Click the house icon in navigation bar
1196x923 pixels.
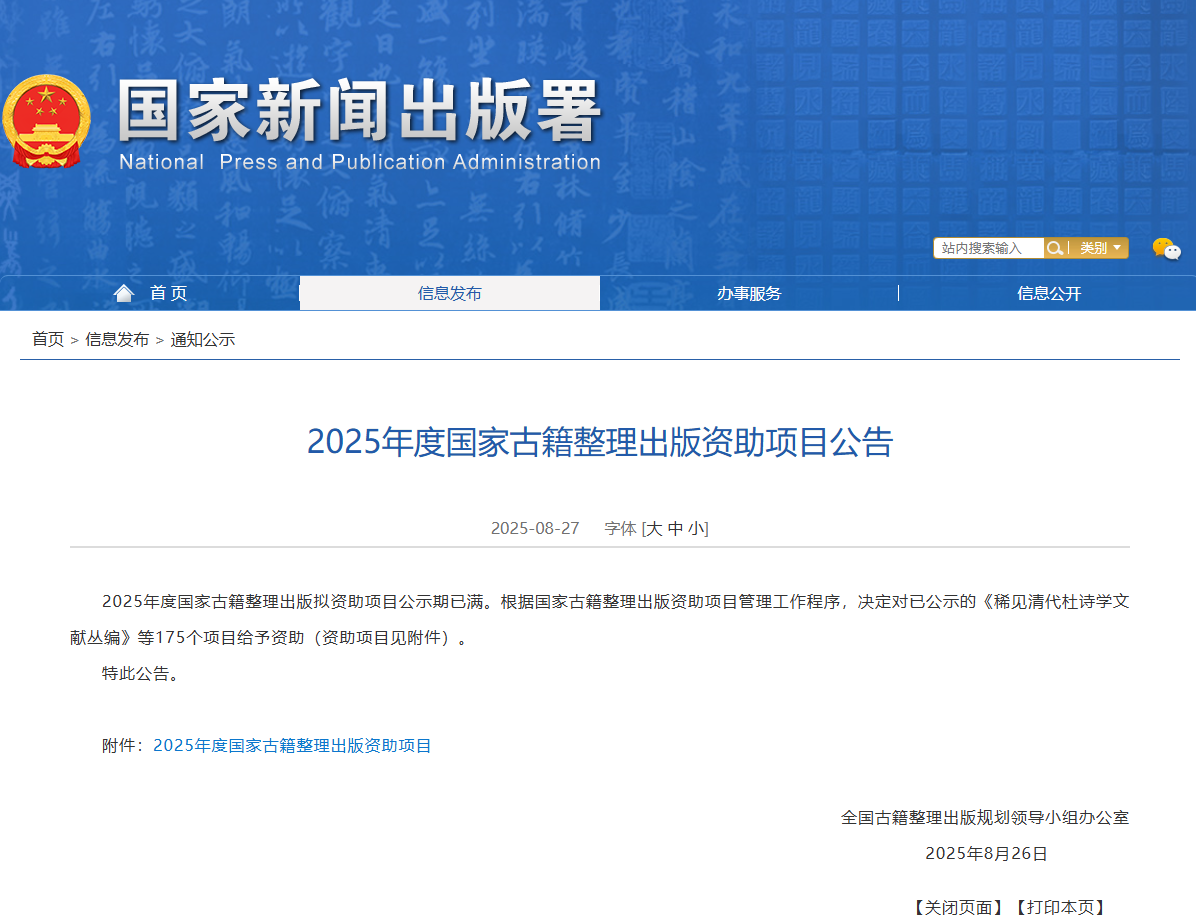[124, 293]
